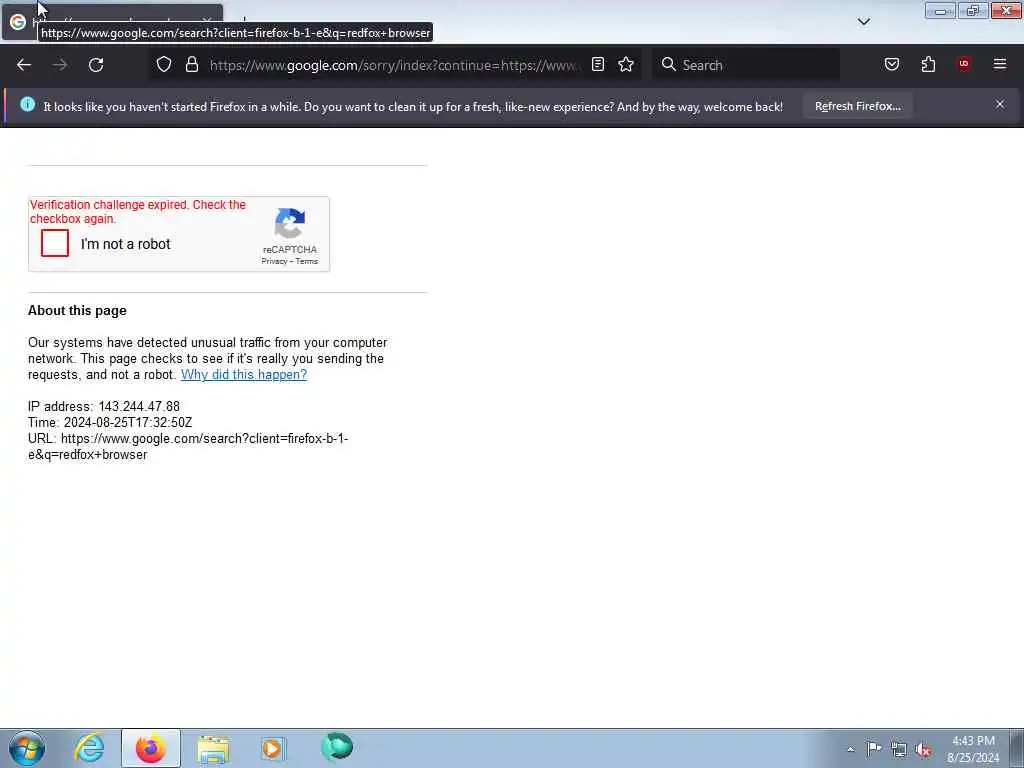Open the Windows Start menu

point(27,748)
